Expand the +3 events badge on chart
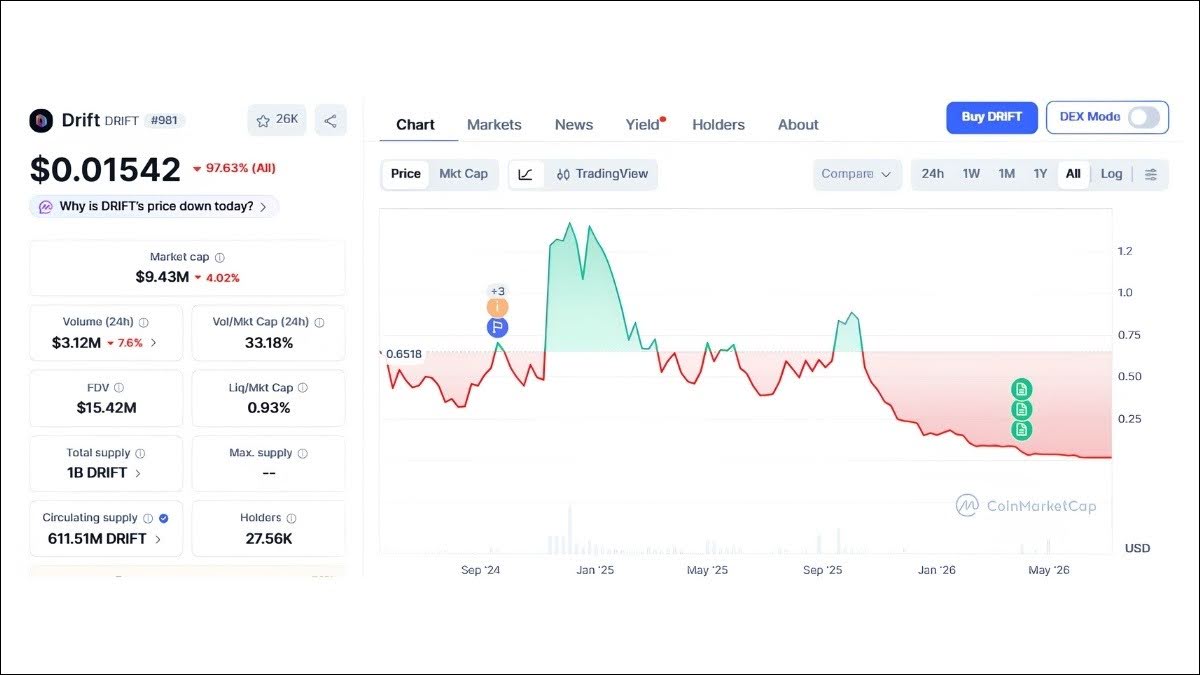The width and height of the screenshot is (1200, 675). [497, 291]
